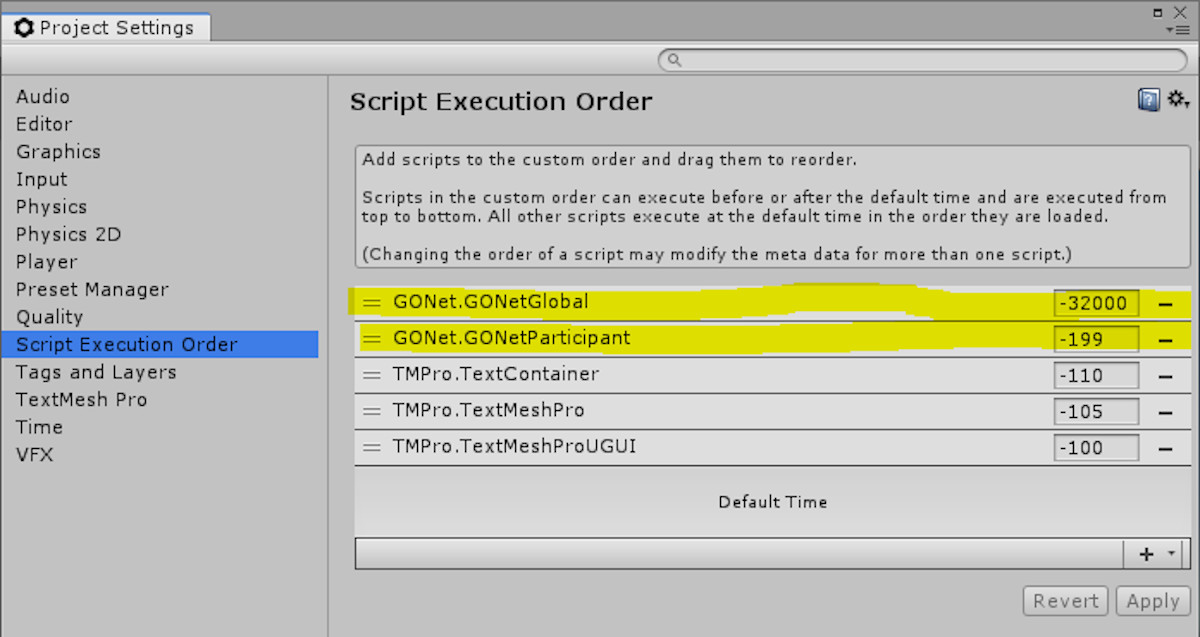Viewport: 1200px width, 637px height.
Task: Grab the drag handle of TMPro.TextMeshPro
Action: 372,411
